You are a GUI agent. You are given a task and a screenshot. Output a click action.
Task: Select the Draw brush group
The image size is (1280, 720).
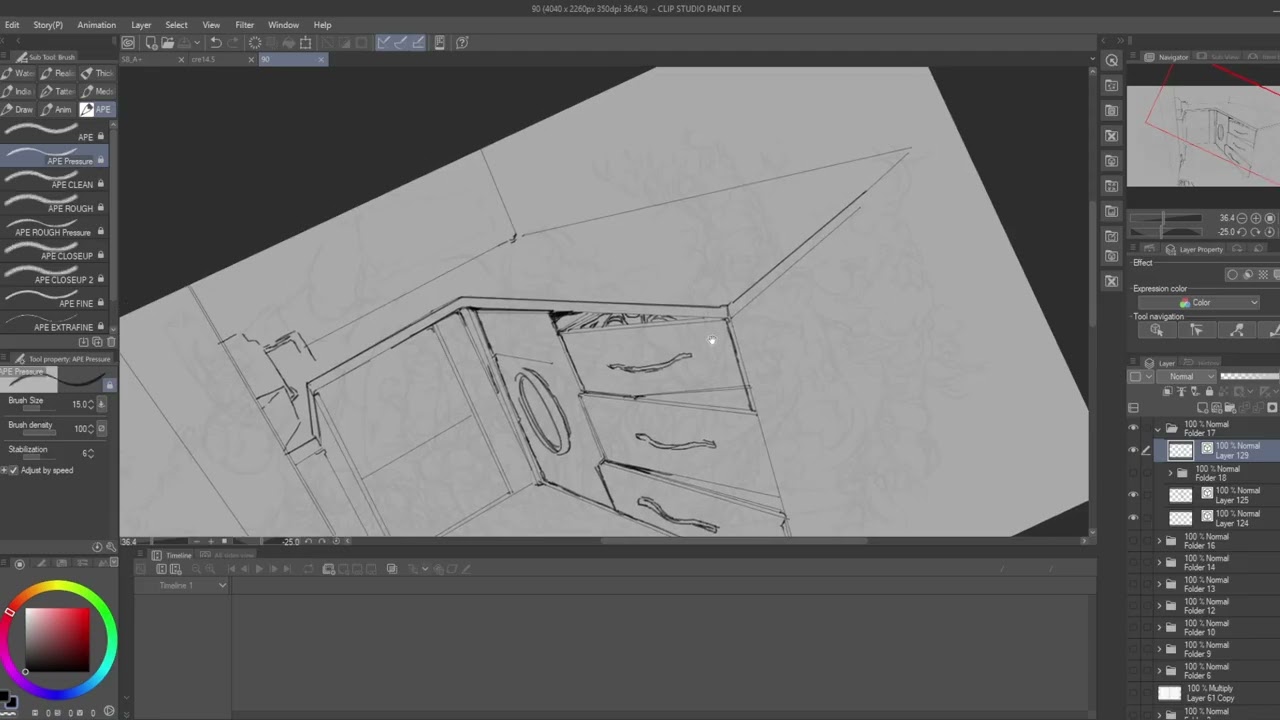point(19,109)
